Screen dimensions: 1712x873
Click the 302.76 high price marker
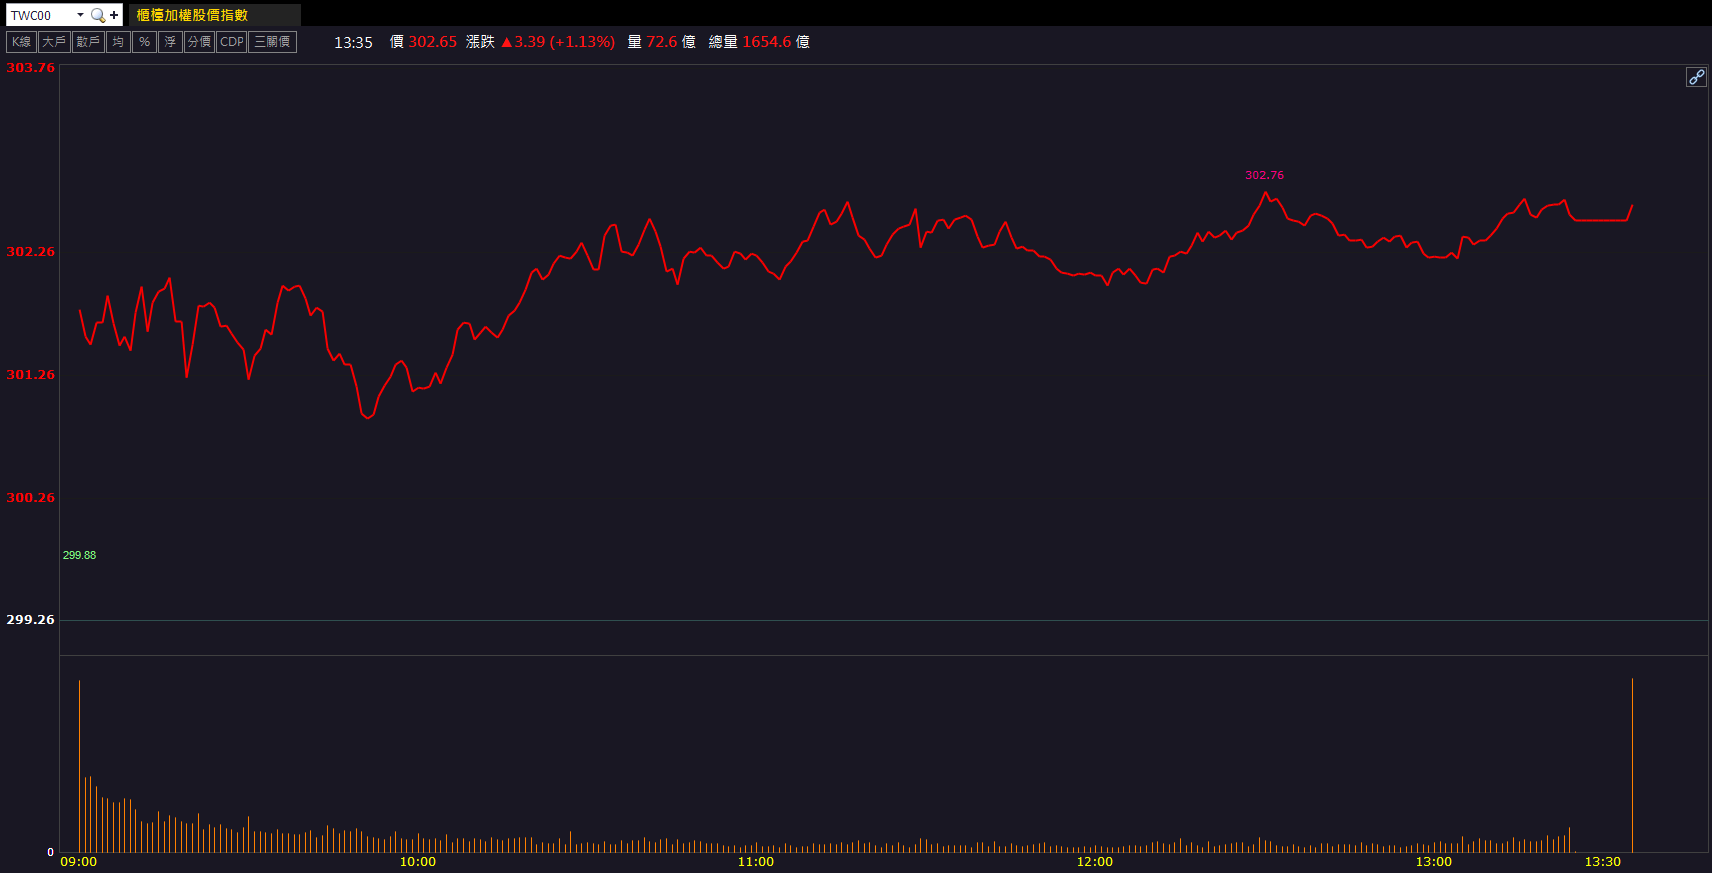(x=1264, y=175)
